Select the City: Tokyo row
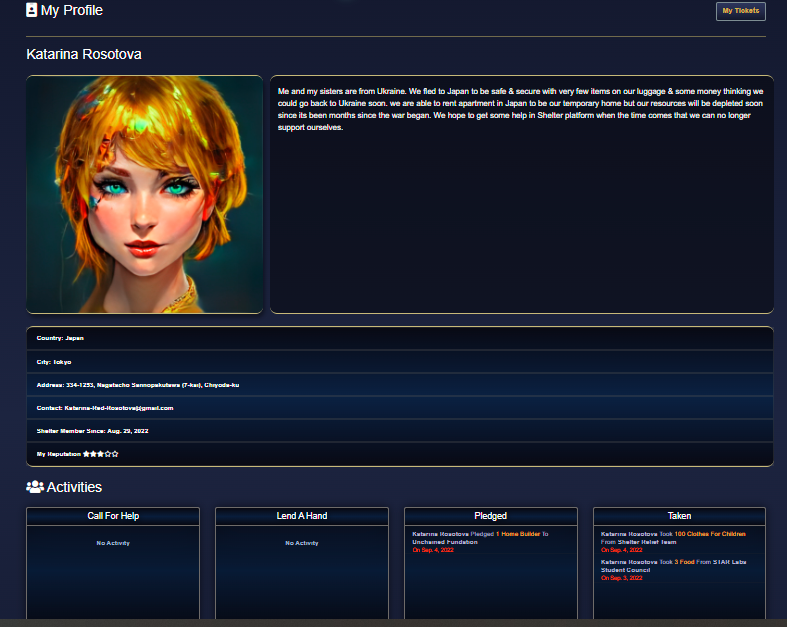Screen dimensions: 788x628 (x=400, y=362)
